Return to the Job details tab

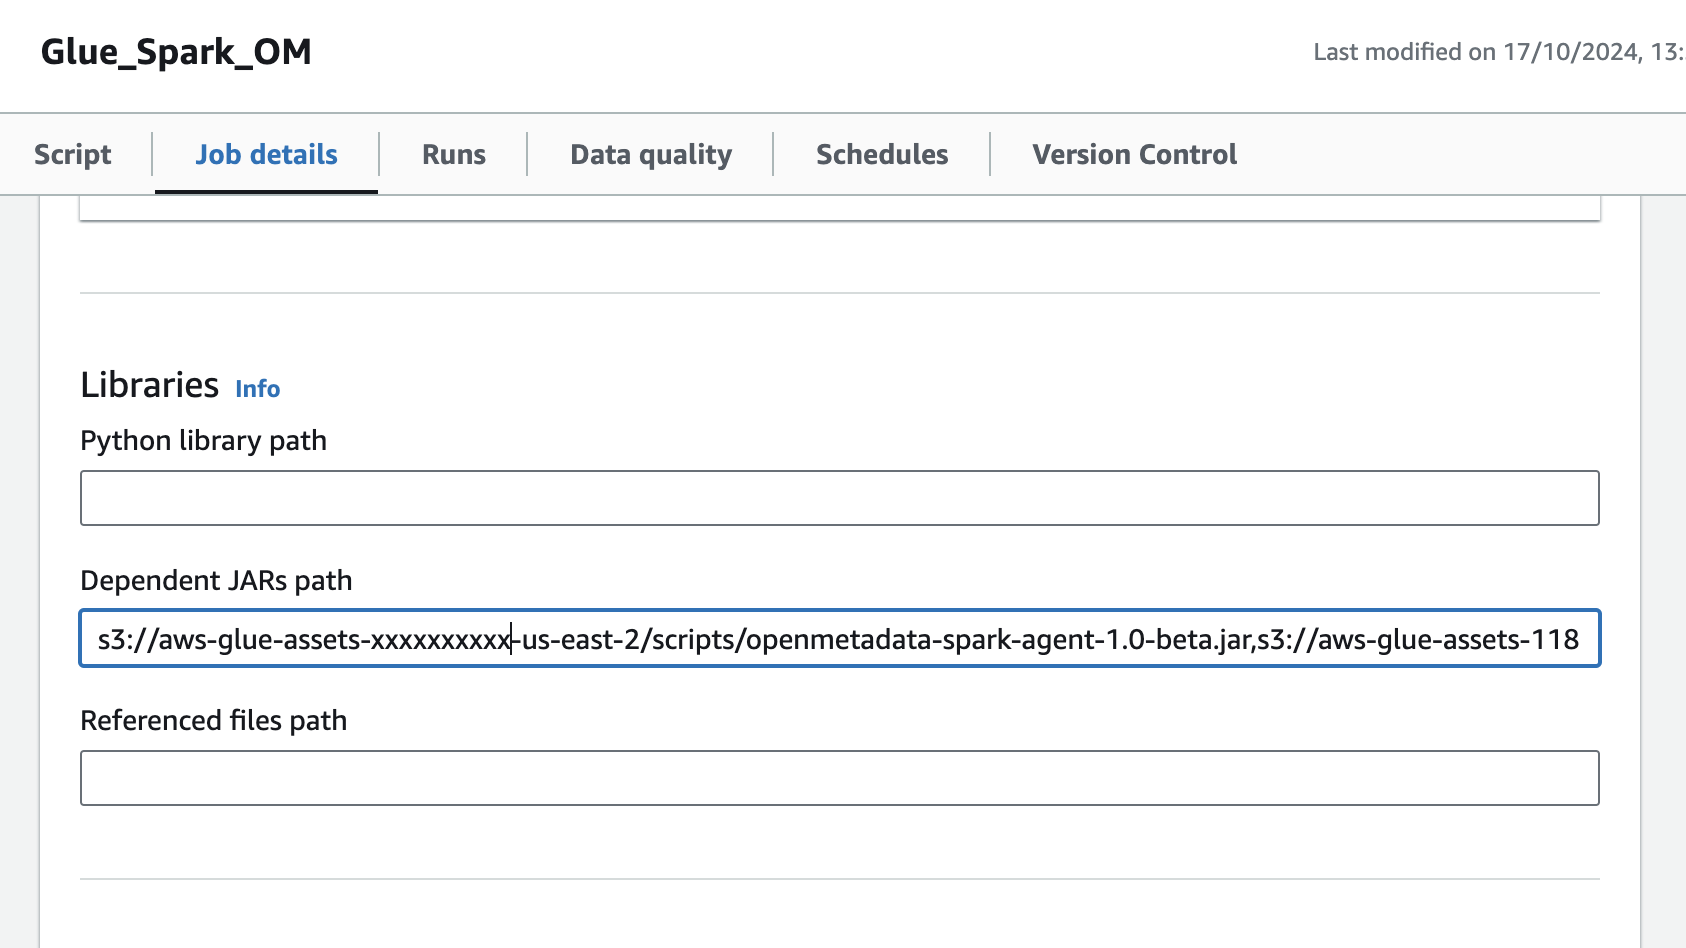coord(266,154)
